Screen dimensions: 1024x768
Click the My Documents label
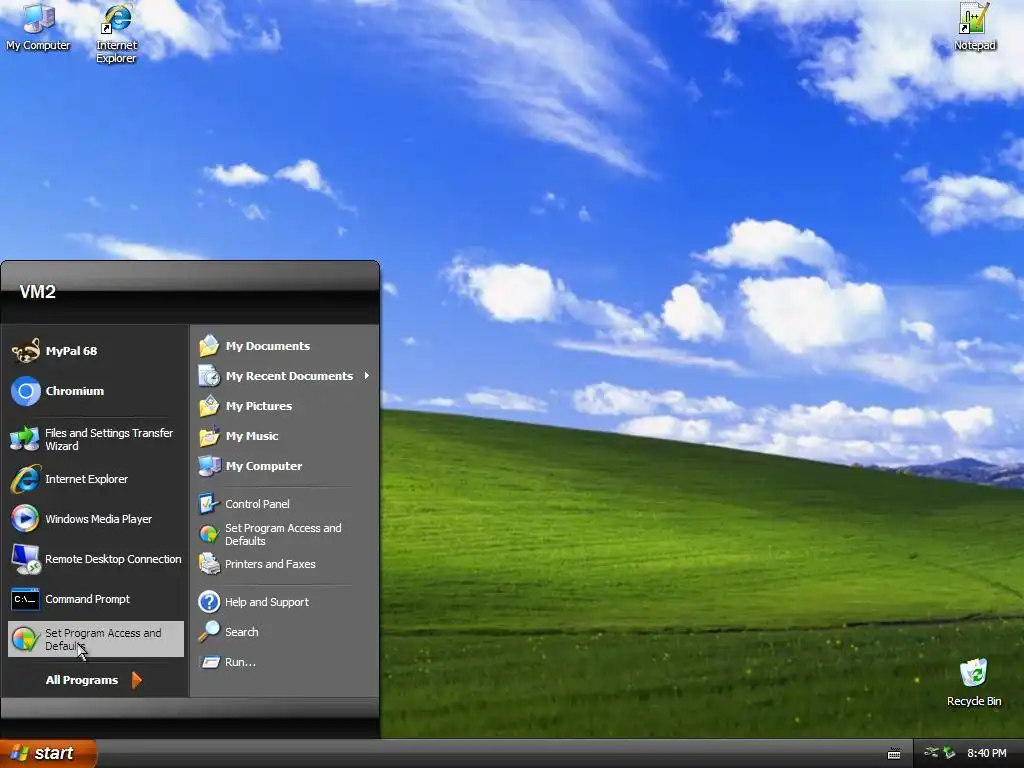[x=268, y=346]
